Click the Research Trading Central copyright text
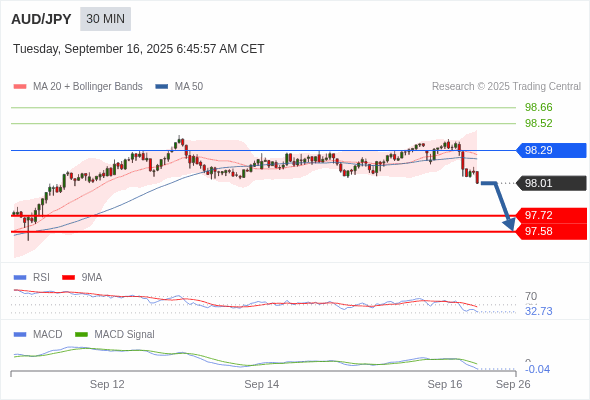The image size is (590, 400). (506, 87)
